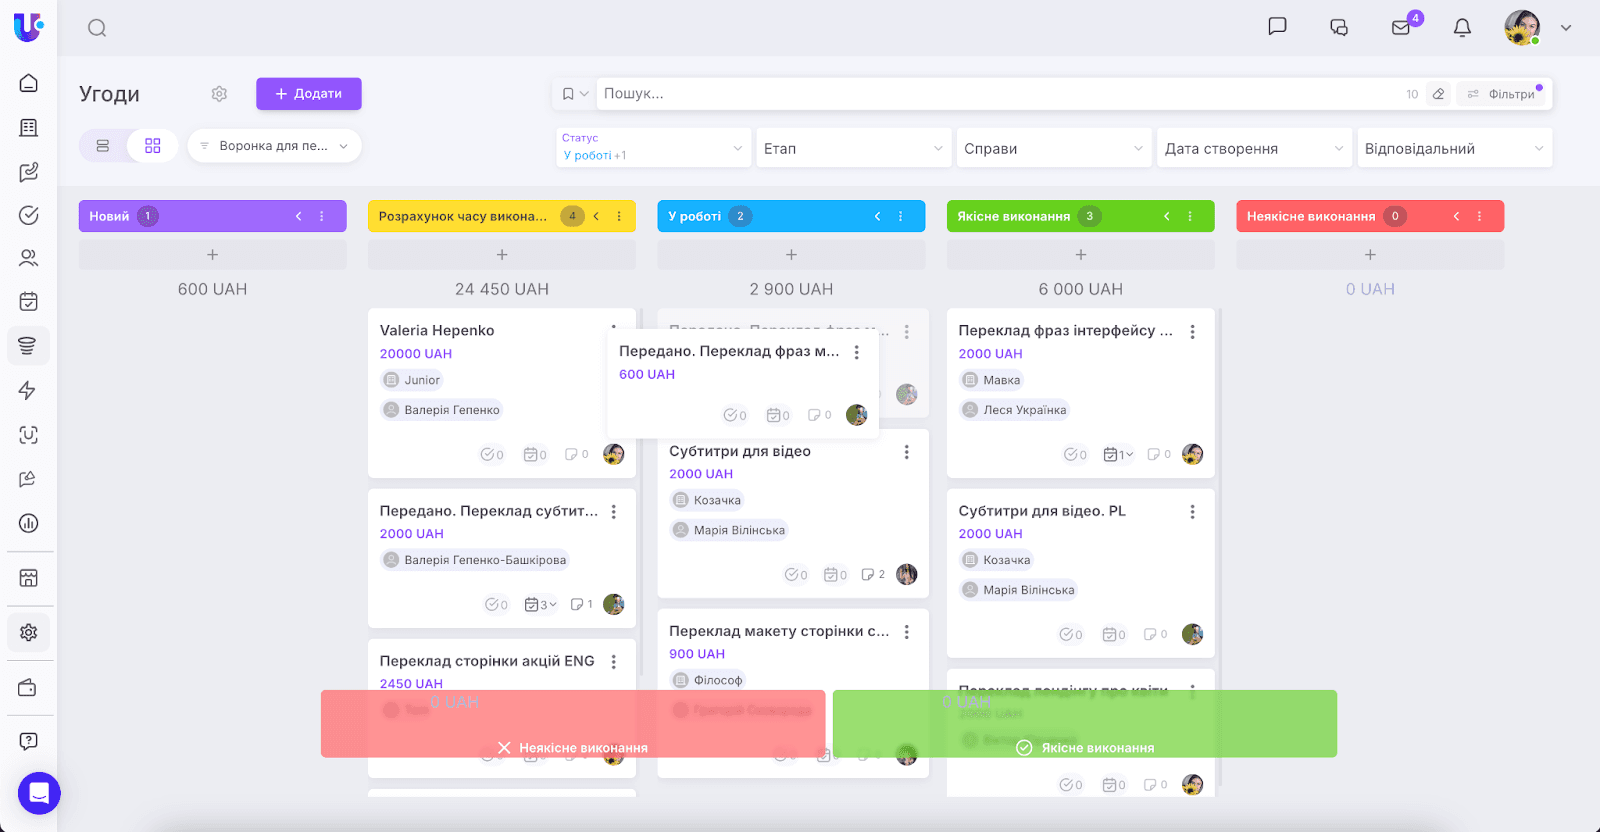Open the analytics chart icon in sidebar
The width and height of the screenshot is (1600, 832).
point(29,523)
